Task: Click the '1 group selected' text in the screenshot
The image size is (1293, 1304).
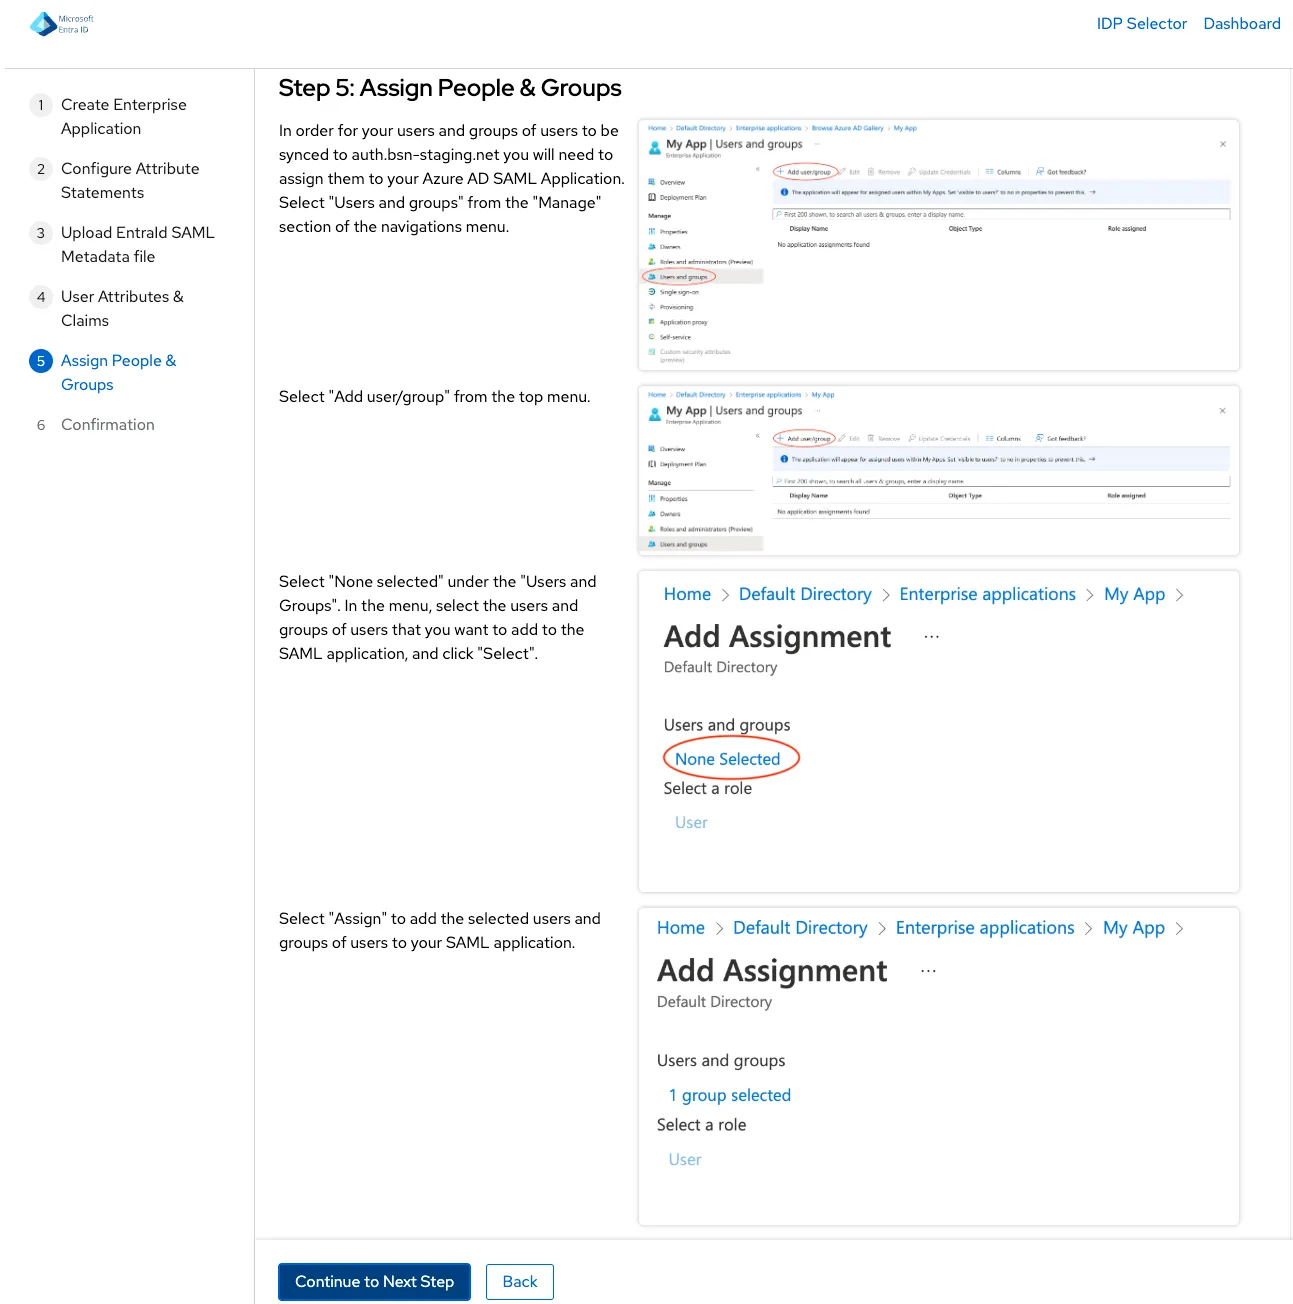Action: tap(730, 1095)
